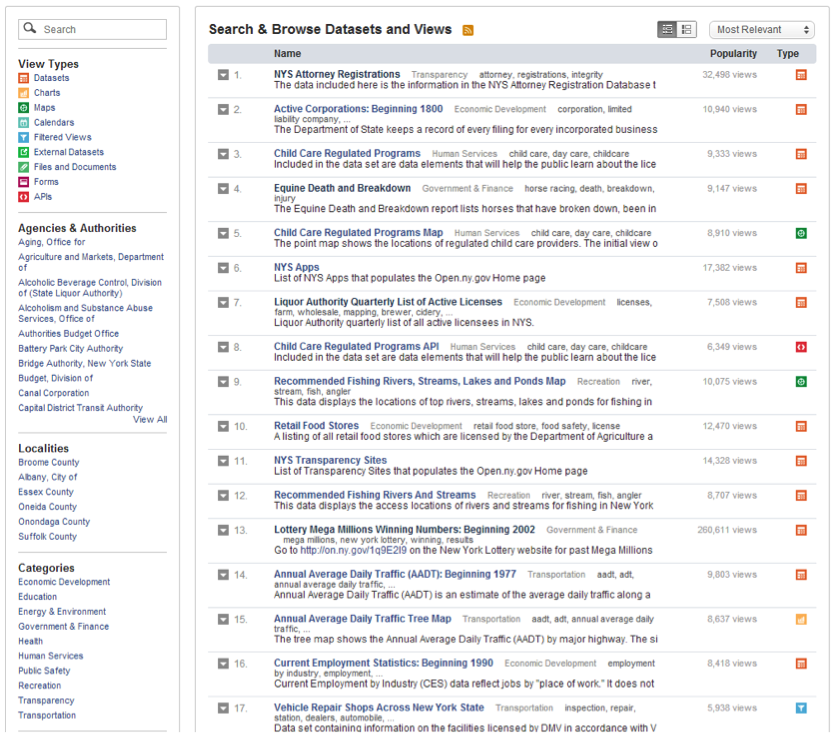This screenshot has width=839, height=733.
Task: Open Recommended Fishing Rivers And Streams dataset
Action: (x=375, y=495)
